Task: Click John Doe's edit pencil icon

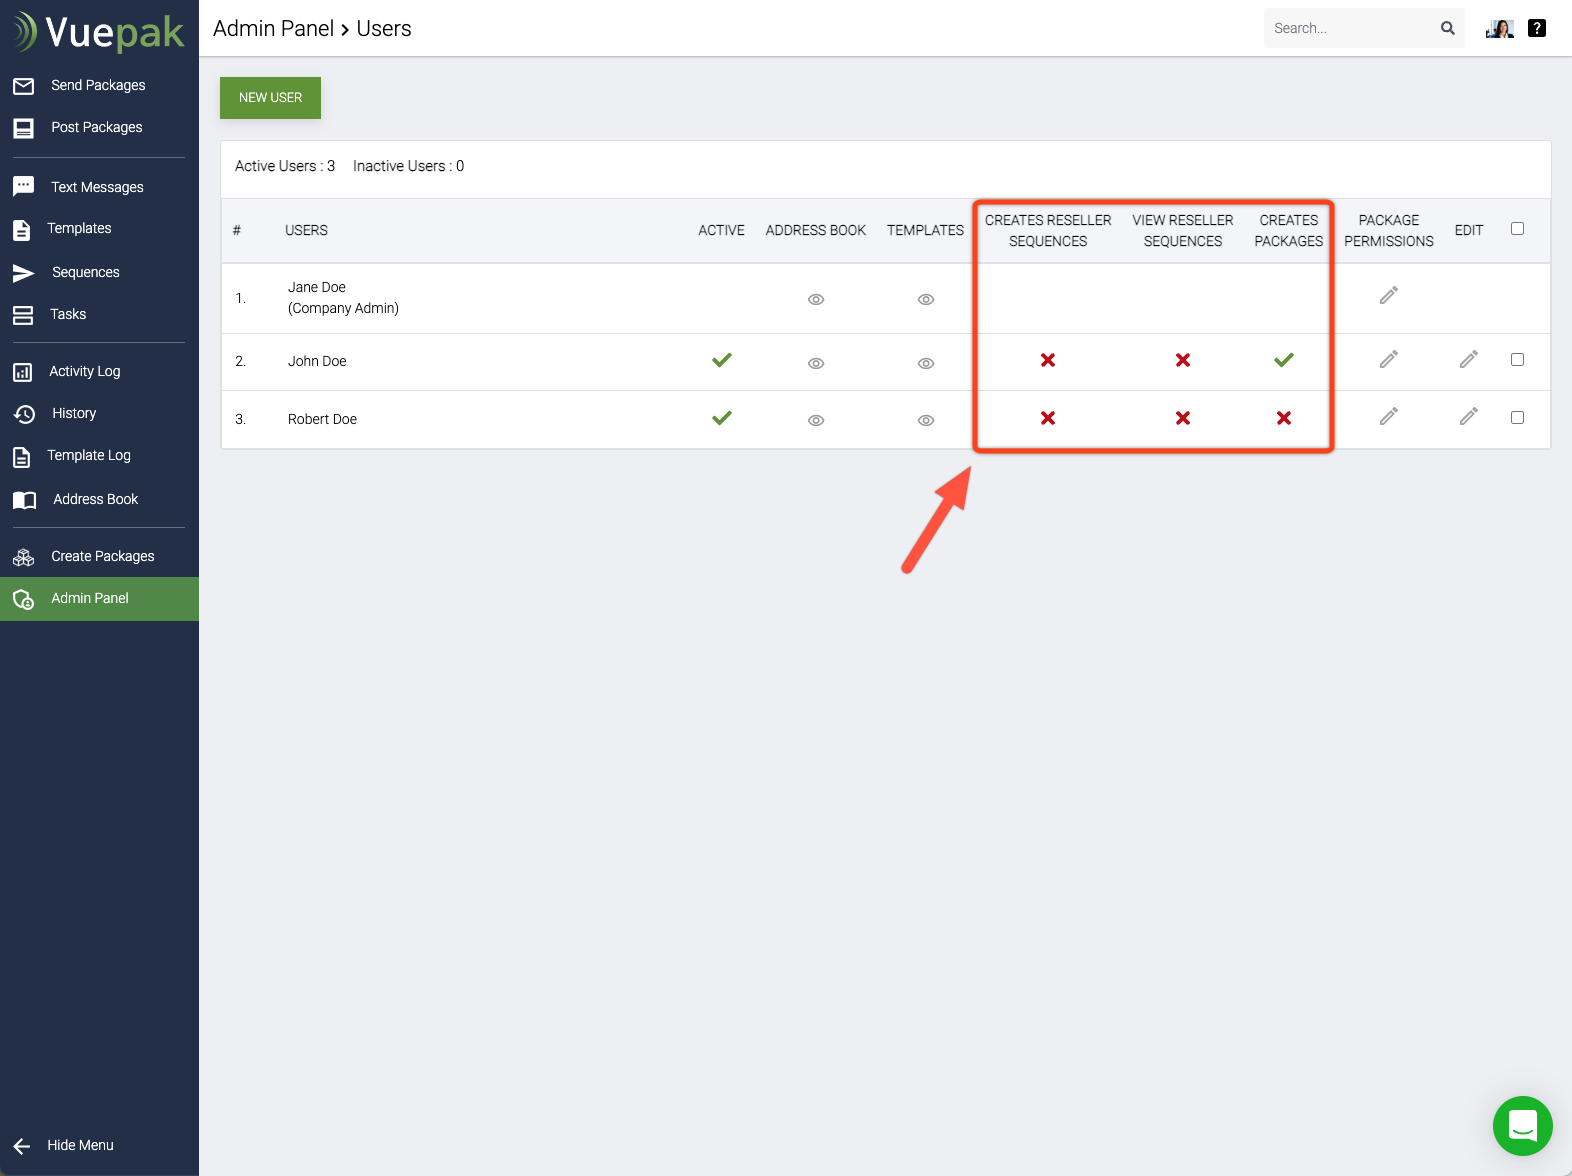Action: point(1468,359)
